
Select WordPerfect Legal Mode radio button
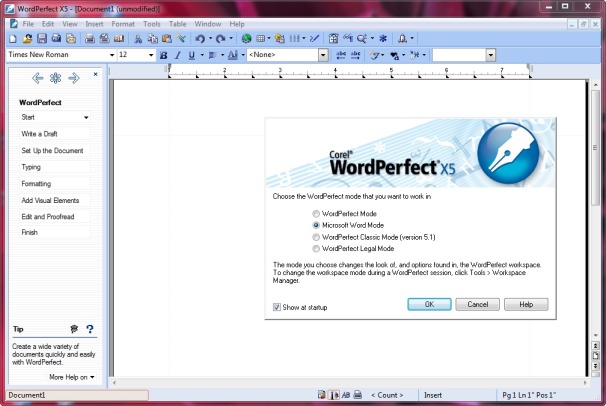click(x=316, y=249)
